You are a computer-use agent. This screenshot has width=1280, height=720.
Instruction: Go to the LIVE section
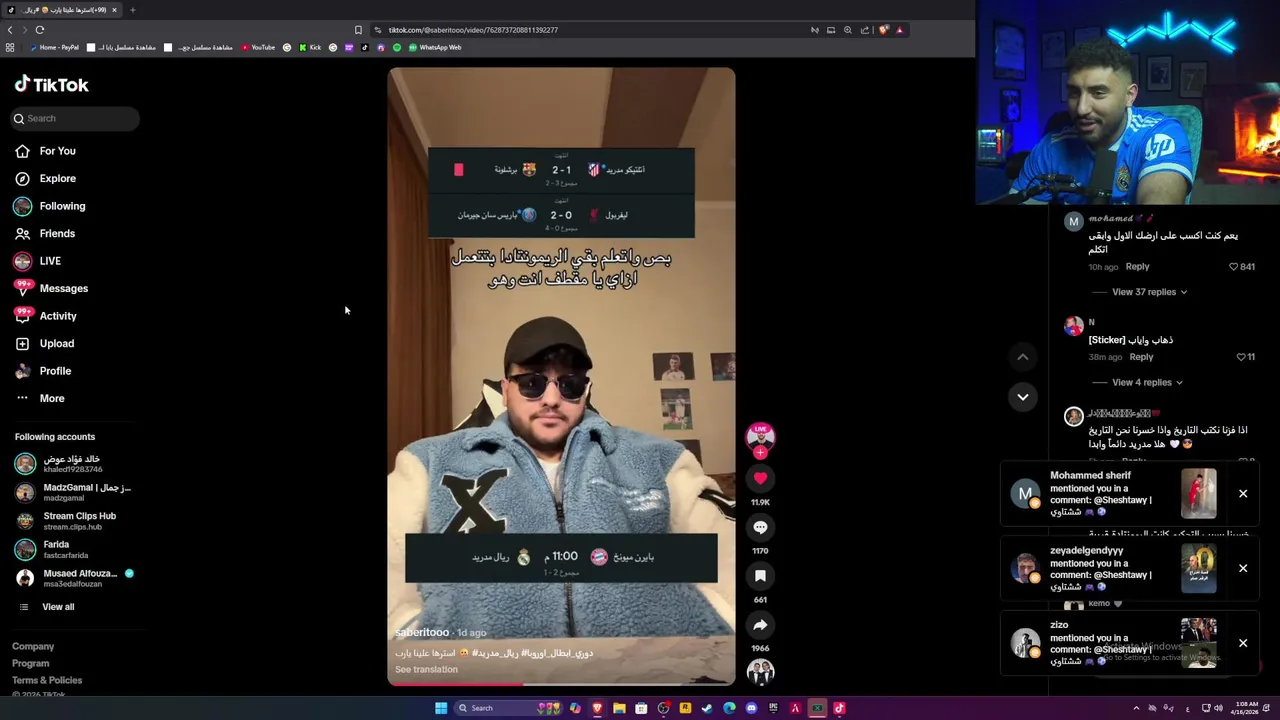click(x=38, y=261)
